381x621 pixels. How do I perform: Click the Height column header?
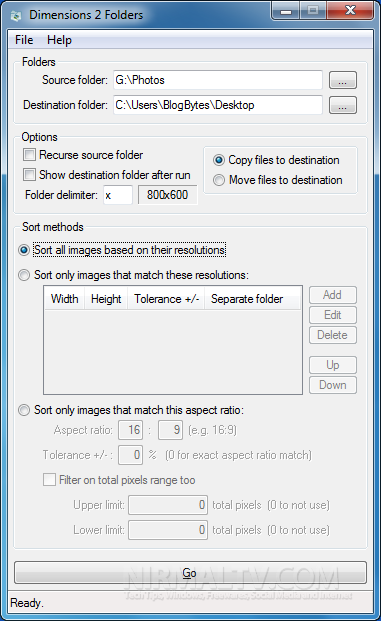106,299
